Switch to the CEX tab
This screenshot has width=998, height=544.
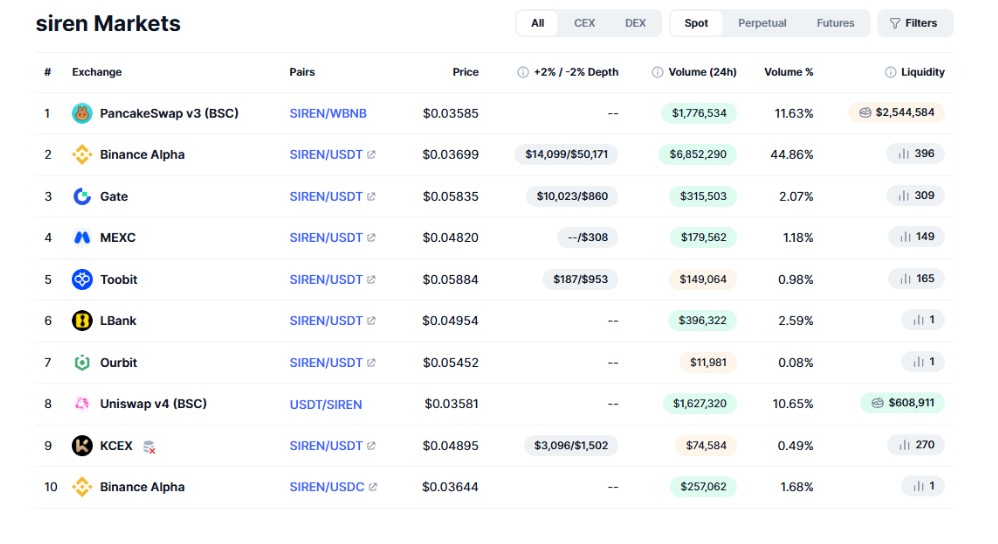pos(584,23)
